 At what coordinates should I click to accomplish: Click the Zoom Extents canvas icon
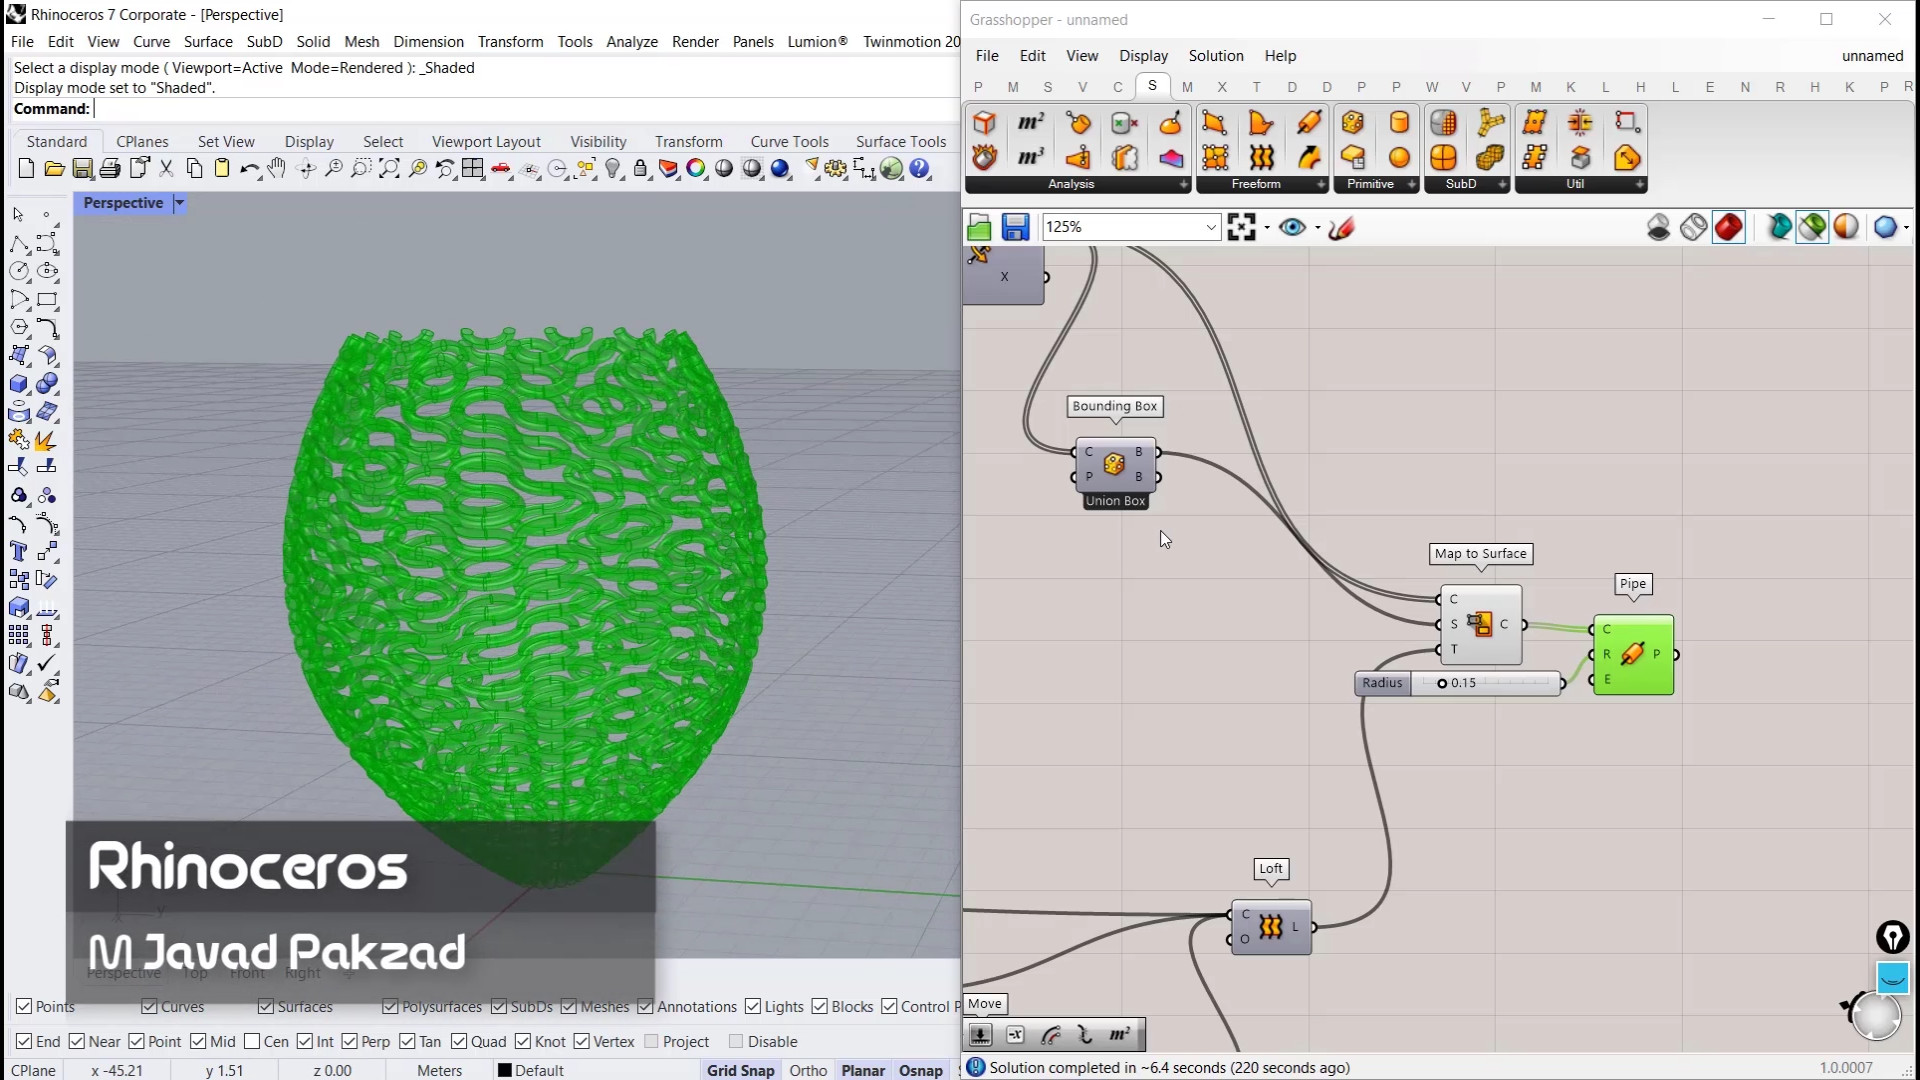pyautogui.click(x=1241, y=227)
